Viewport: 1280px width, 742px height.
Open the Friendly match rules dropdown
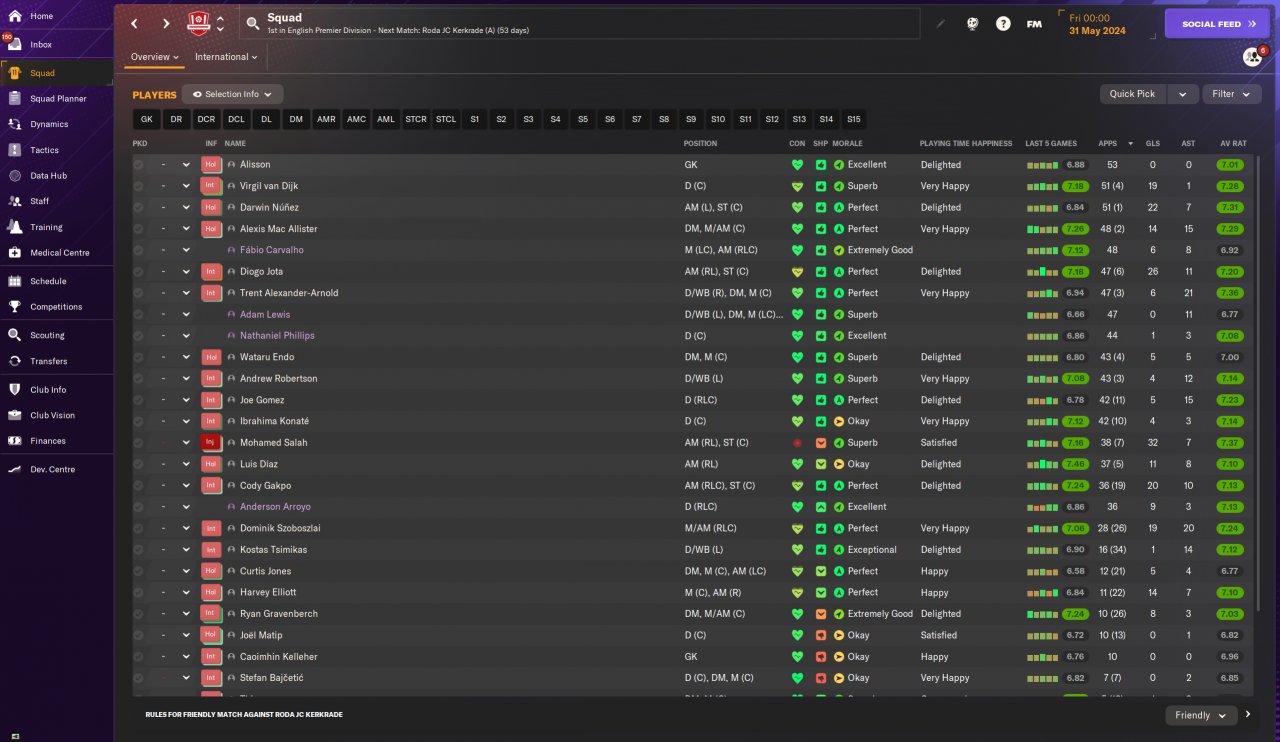point(1201,715)
